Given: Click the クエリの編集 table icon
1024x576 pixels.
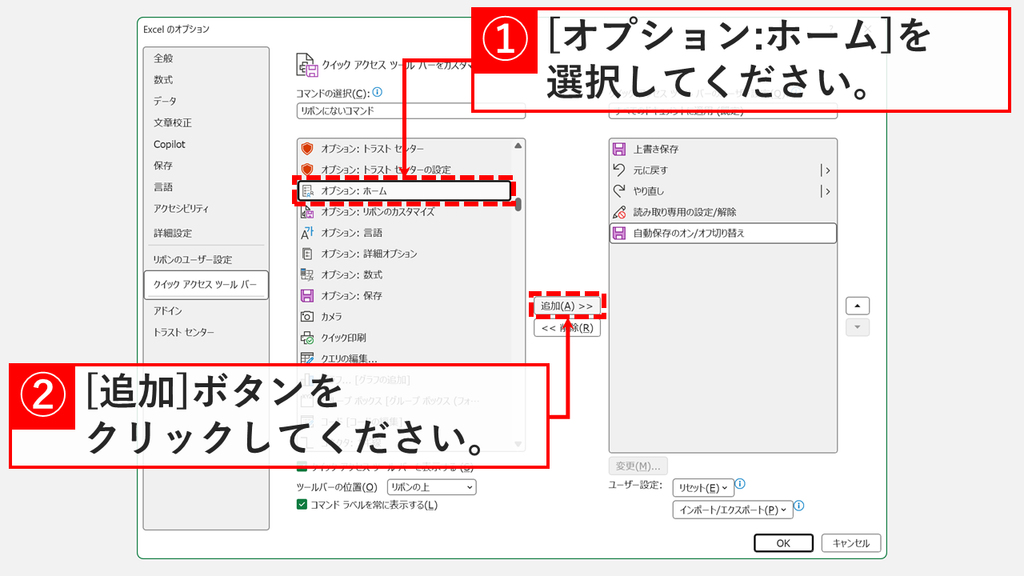Looking at the screenshot, I should [307, 358].
